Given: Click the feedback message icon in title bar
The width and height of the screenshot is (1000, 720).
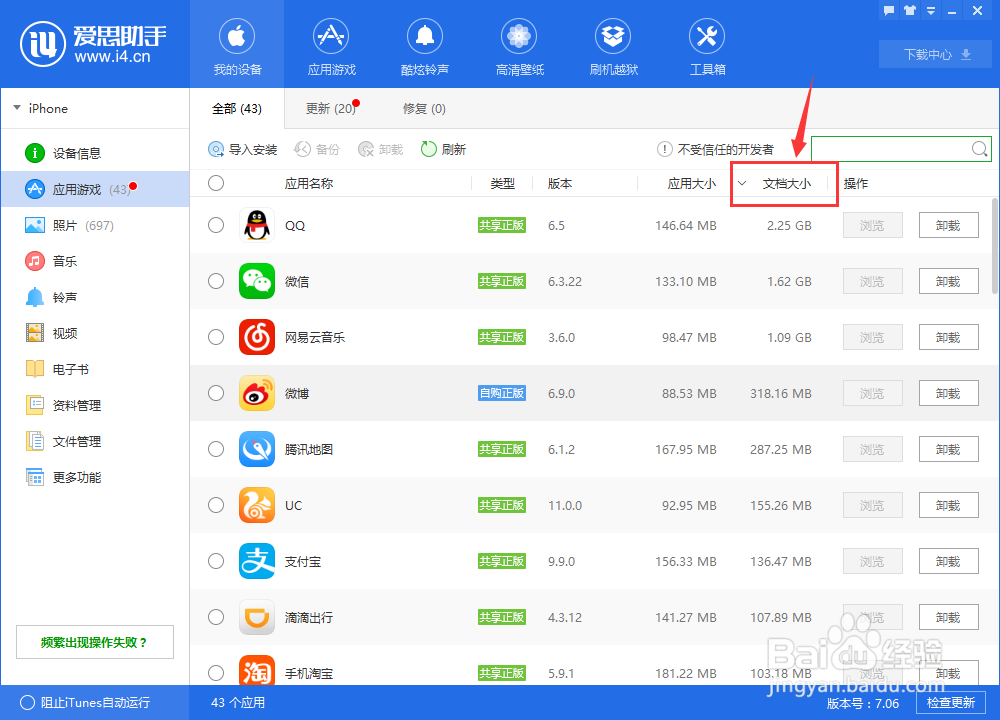Looking at the screenshot, I should [x=889, y=10].
